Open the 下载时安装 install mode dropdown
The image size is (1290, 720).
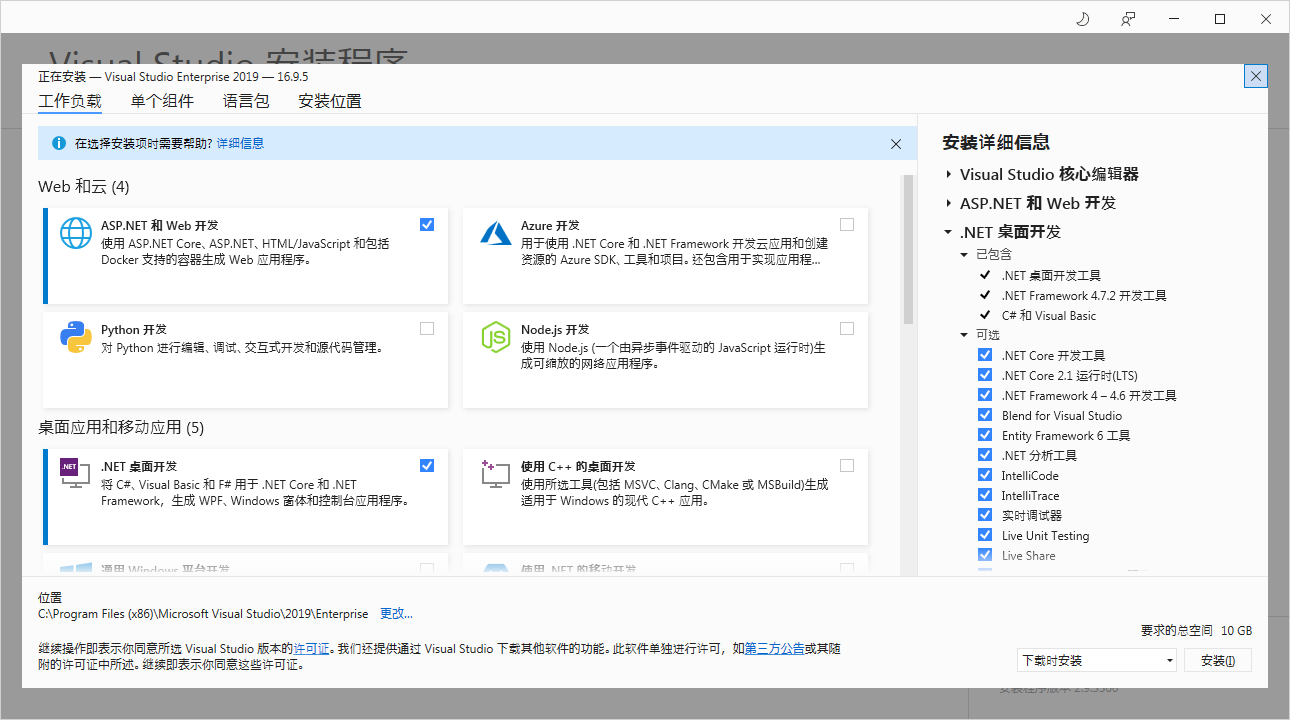pos(1096,660)
